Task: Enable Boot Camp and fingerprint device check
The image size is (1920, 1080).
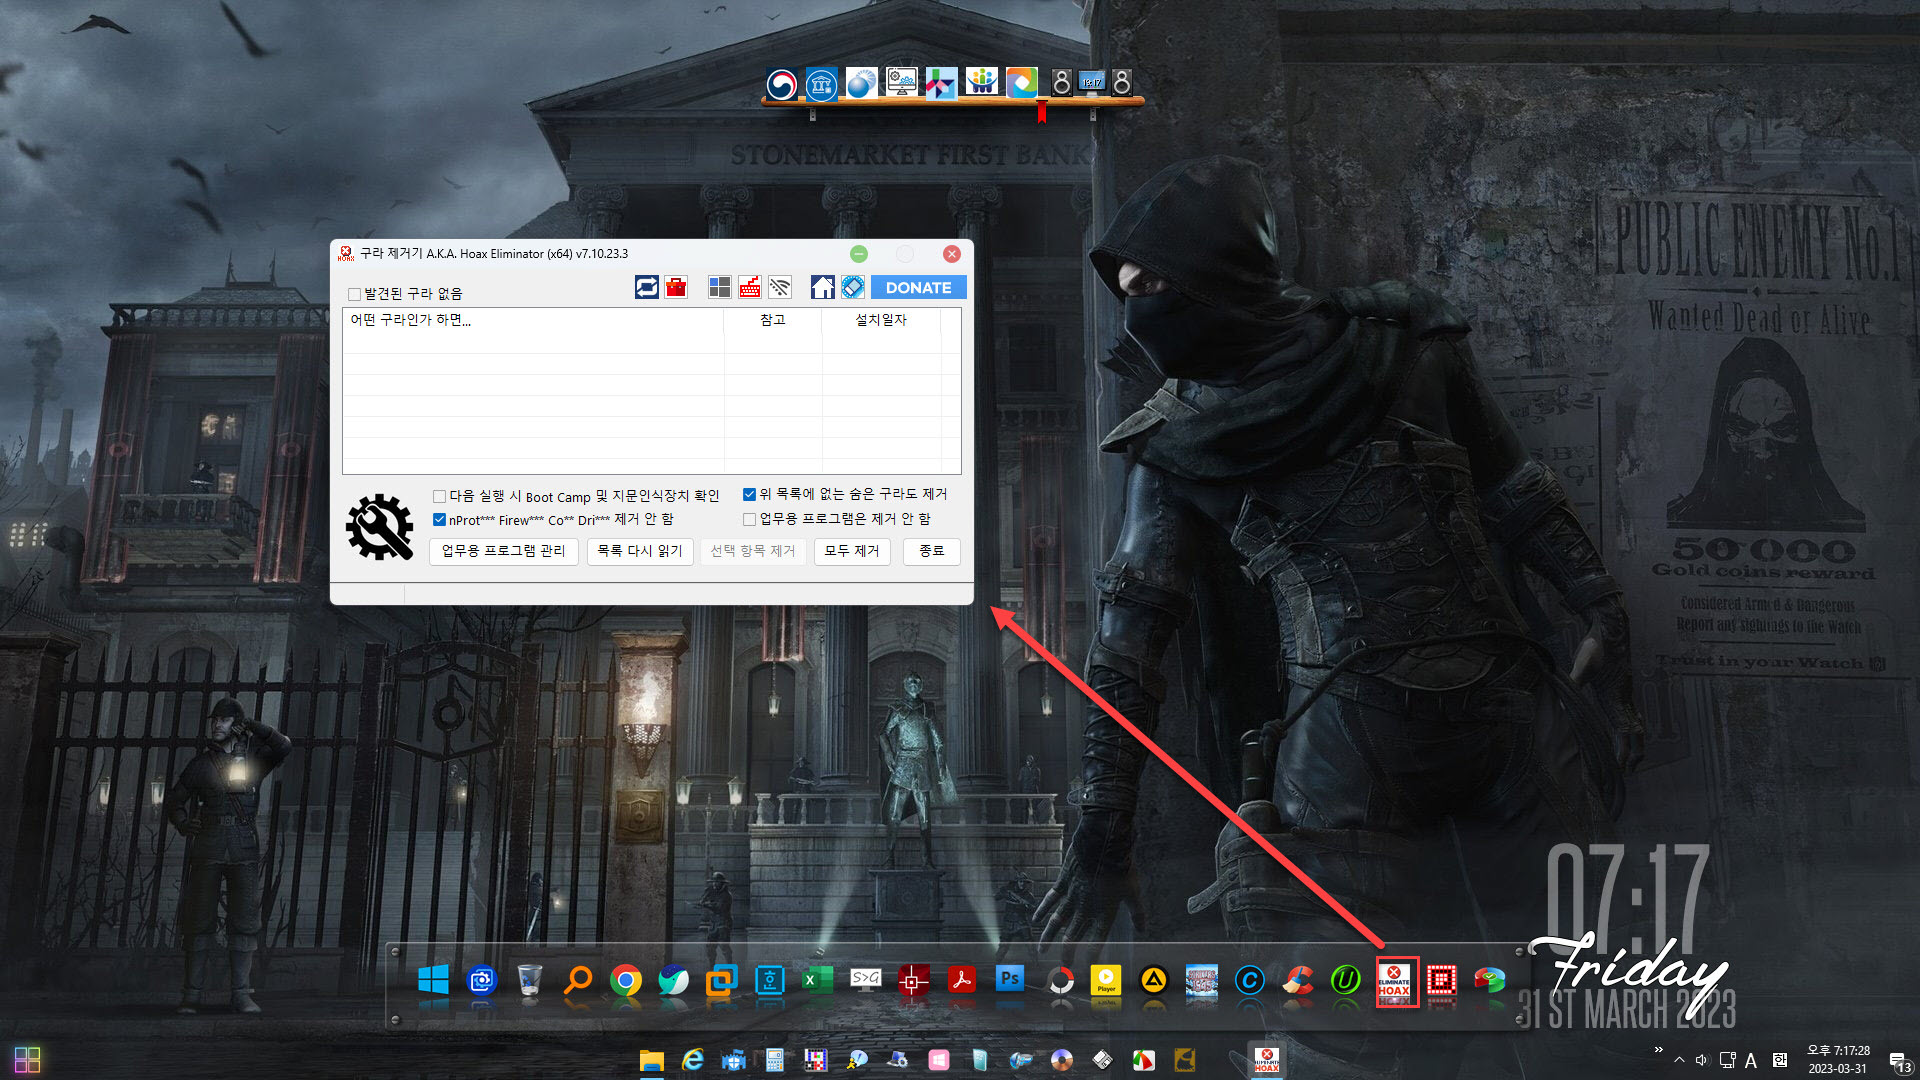Action: 439,496
